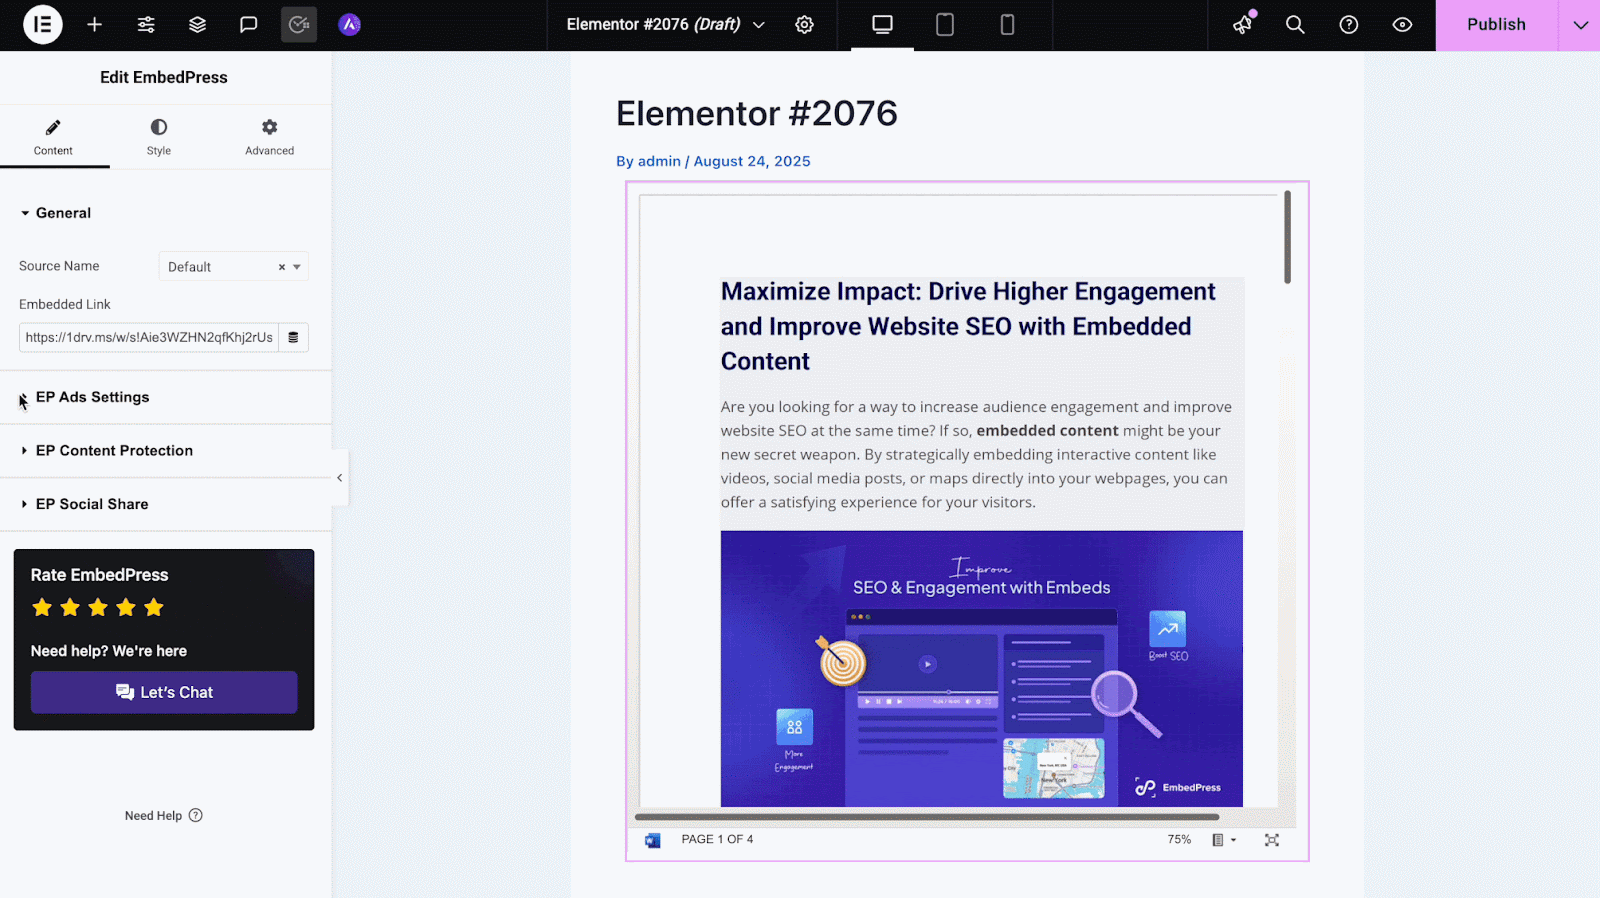Image resolution: width=1600 pixels, height=898 pixels.
Task: Open the launchpad checklist icon
Action: pos(298,24)
